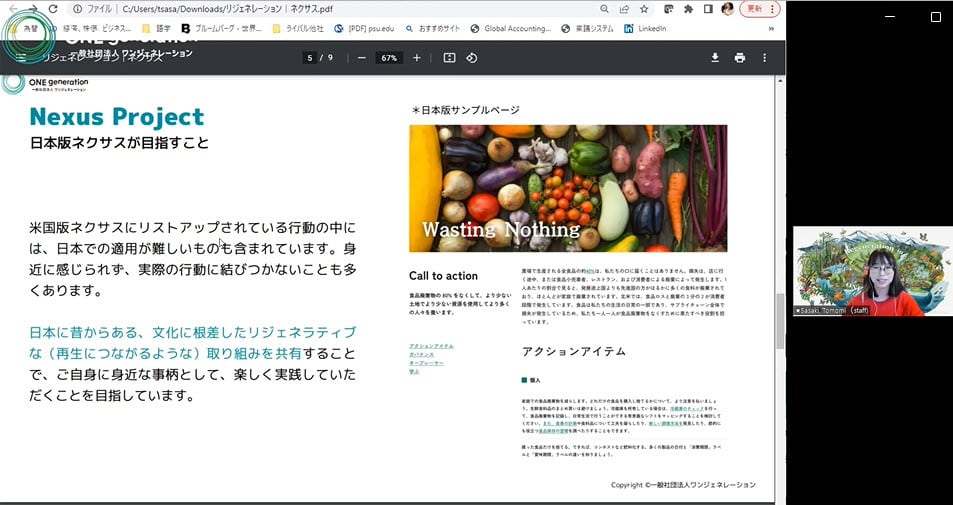Click the 67% zoom level box
Viewport: 953px width, 505px height.
click(389, 58)
